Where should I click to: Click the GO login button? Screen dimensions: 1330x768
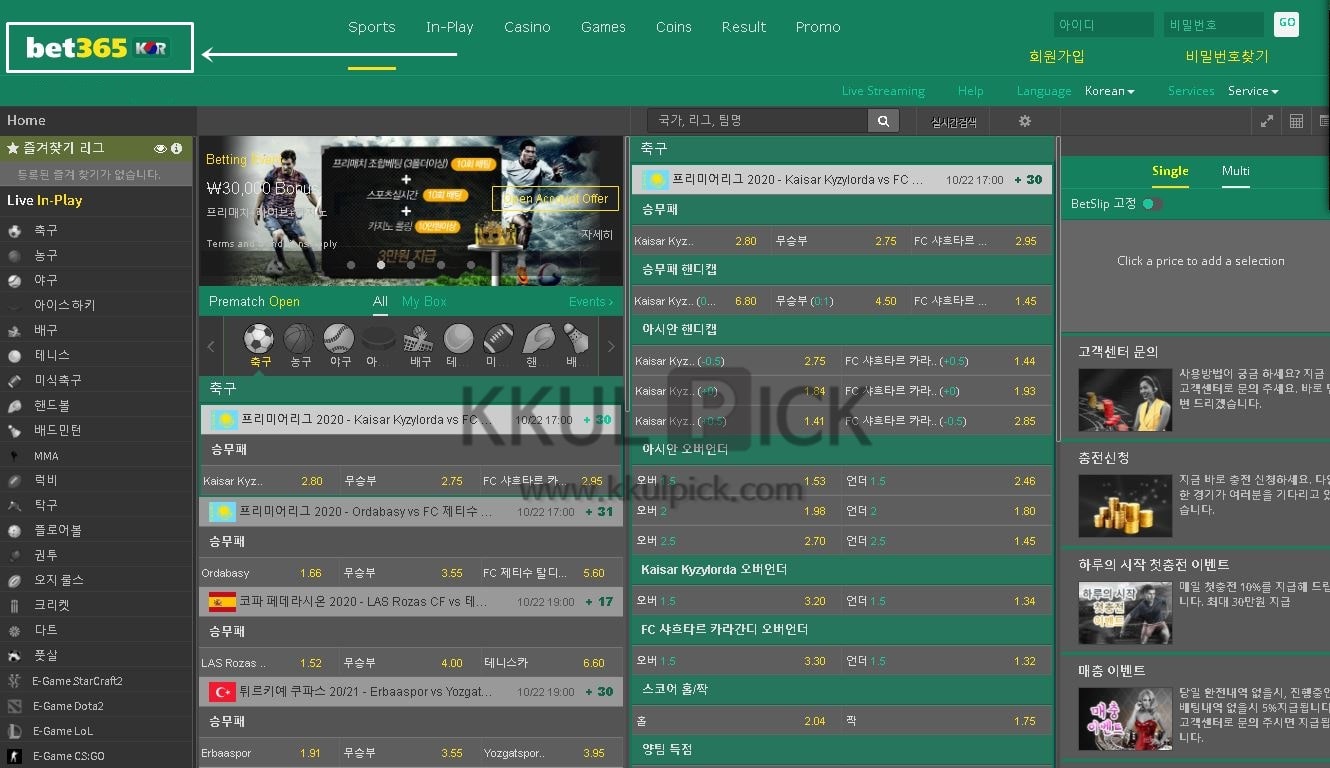[x=1287, y=24]
